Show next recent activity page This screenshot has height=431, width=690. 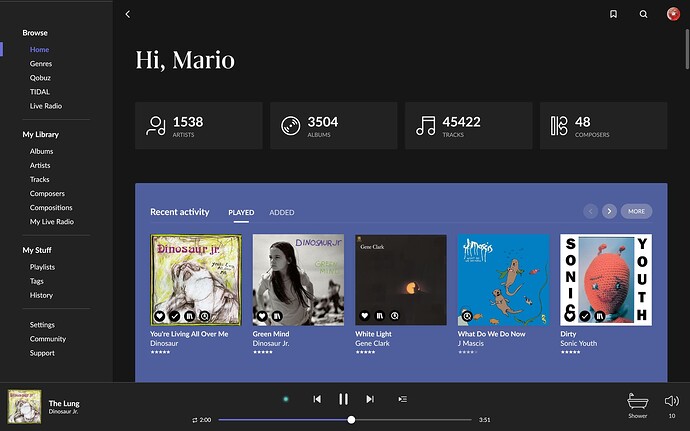point(609,211)
